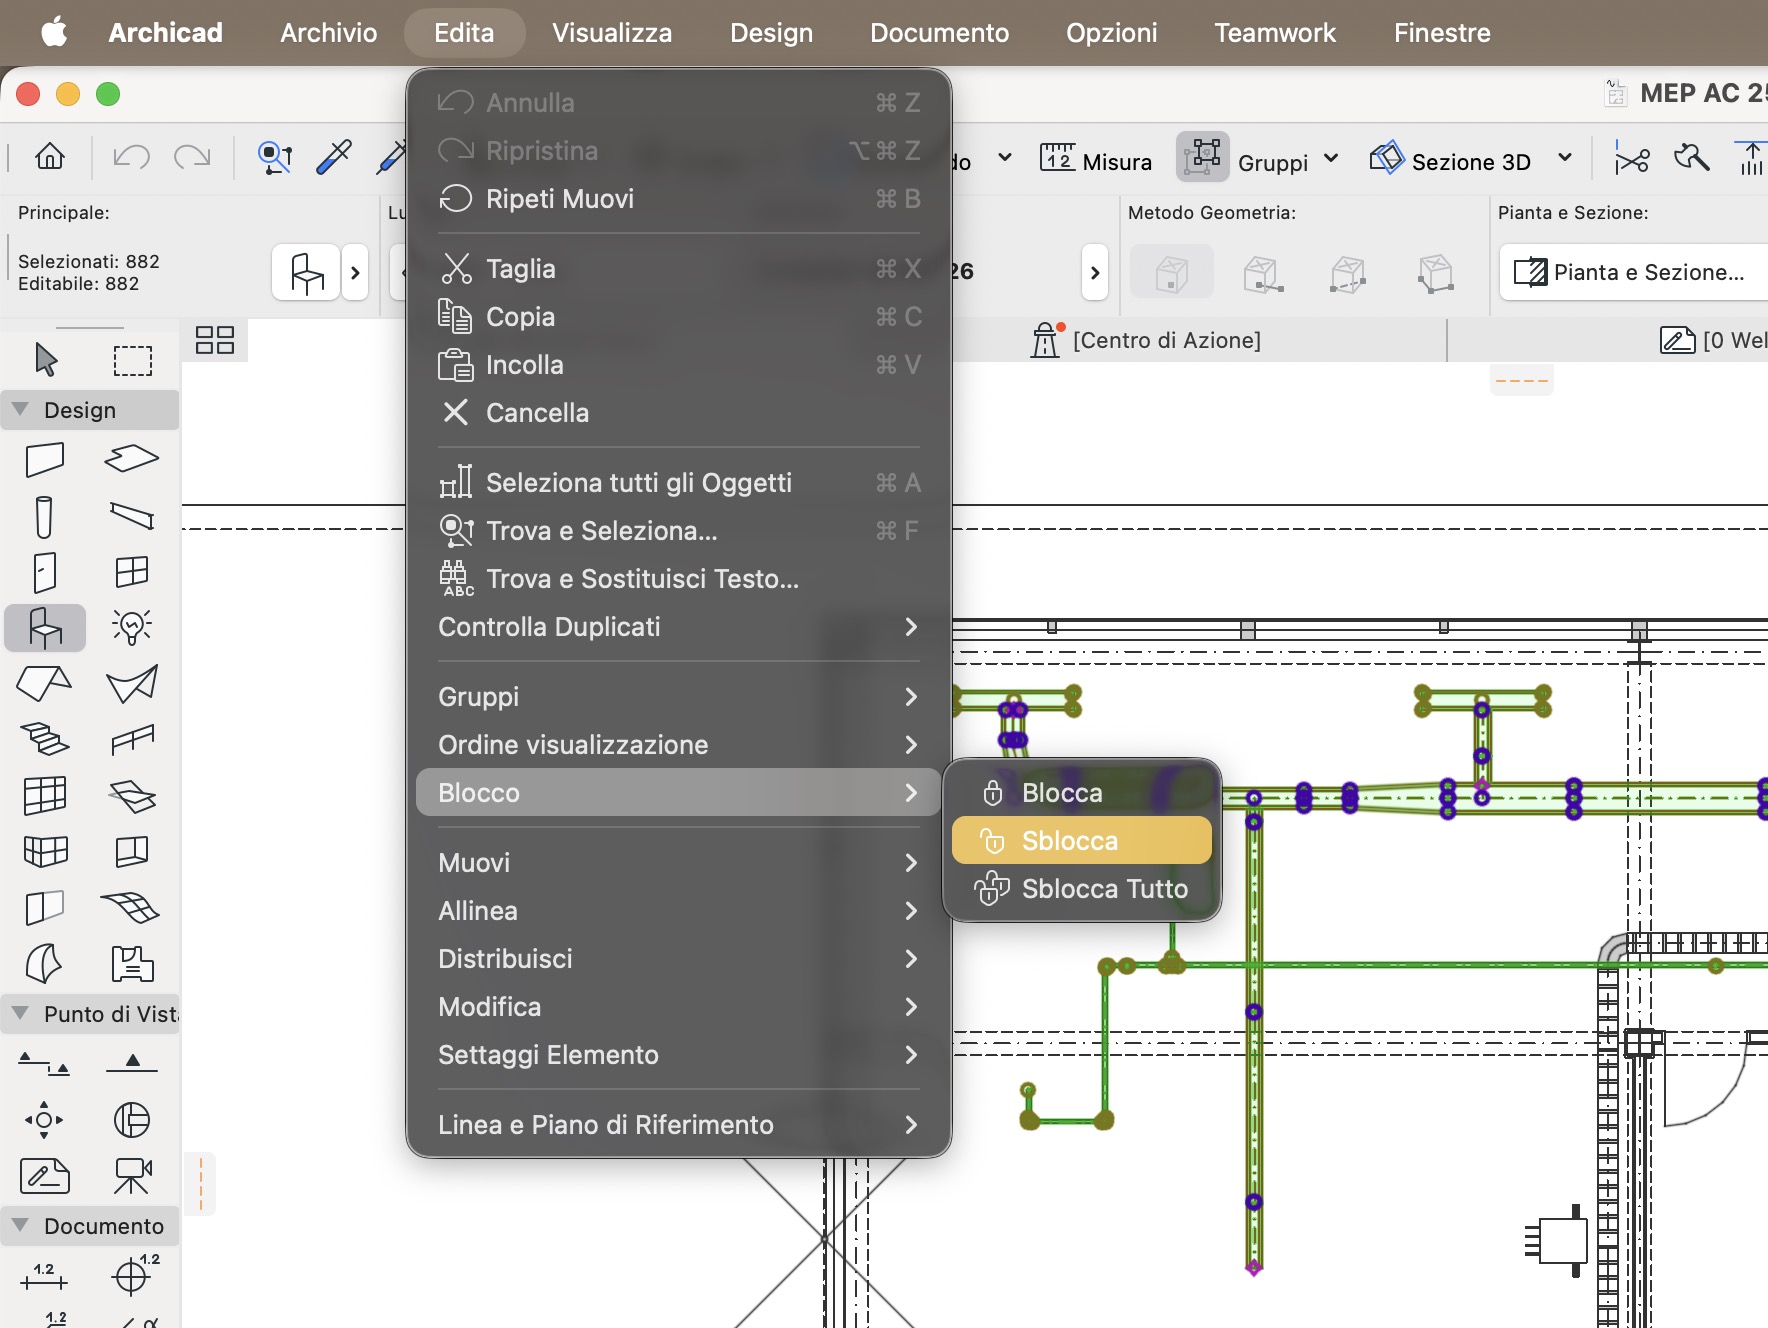Viewport: 1768px width, 1328px height.
Task: Toggle the first Metodo Geometria option
Action: point(1172,272)
